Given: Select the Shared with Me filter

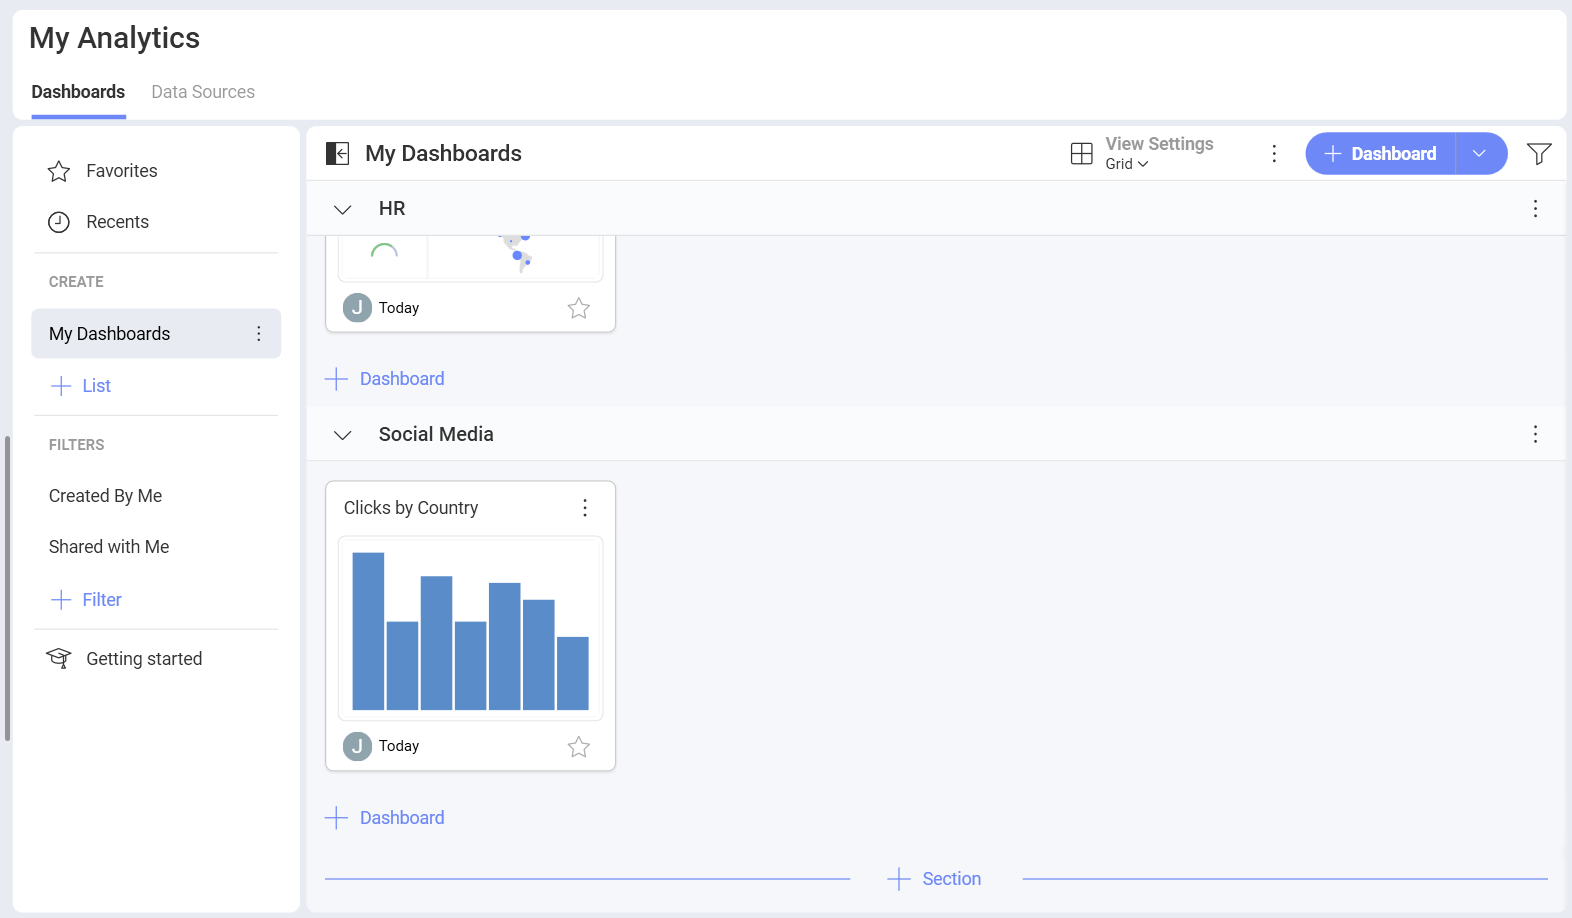Looking at the screenshot, I should tap(109, 547).
